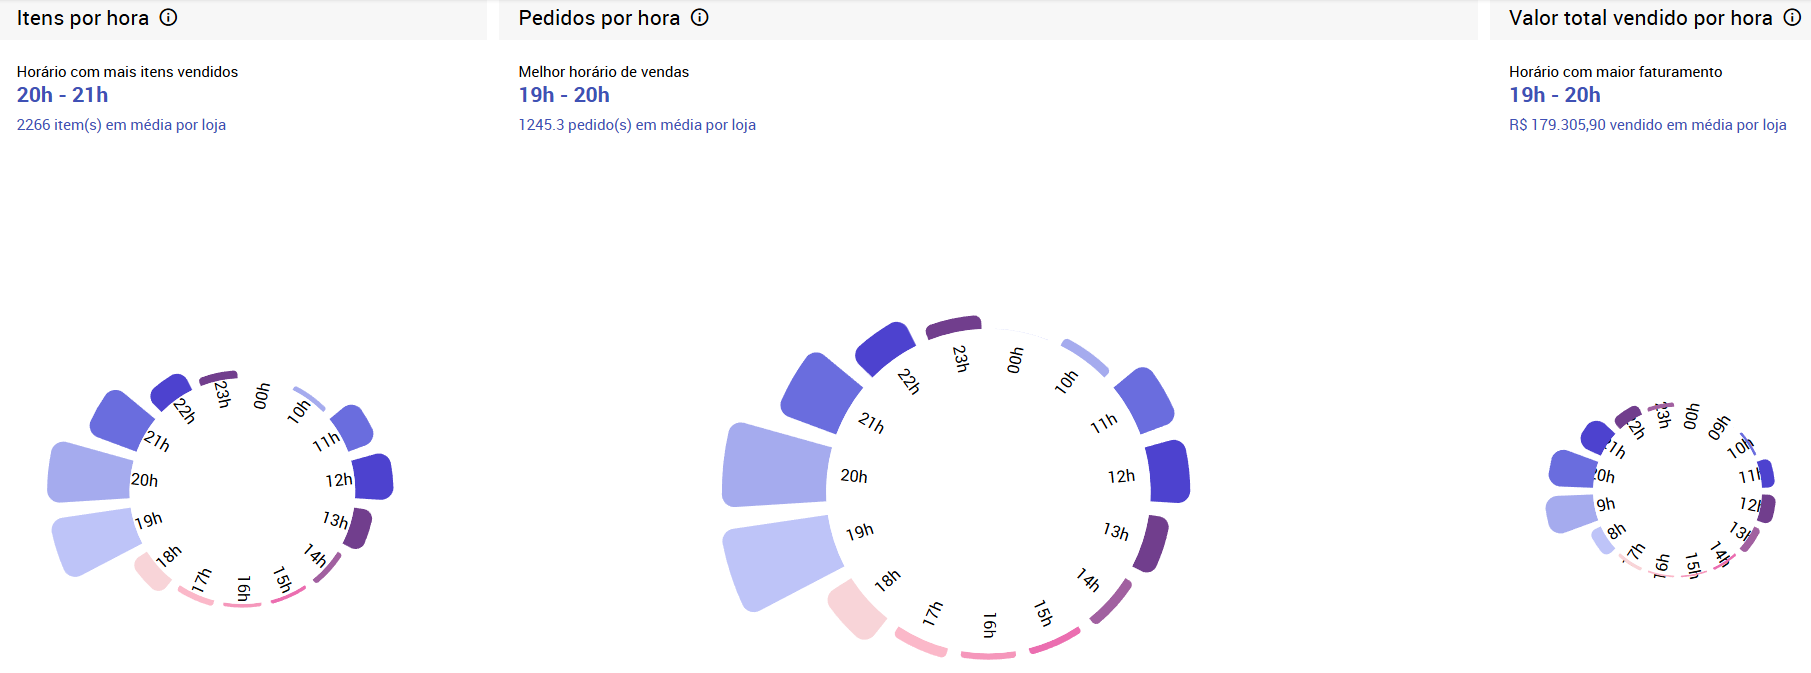The height and width of the screenshot is (673, 1811).
Task: Select 12h segment in Pedidos por hora chart
Action: (x=1168, y=471)
